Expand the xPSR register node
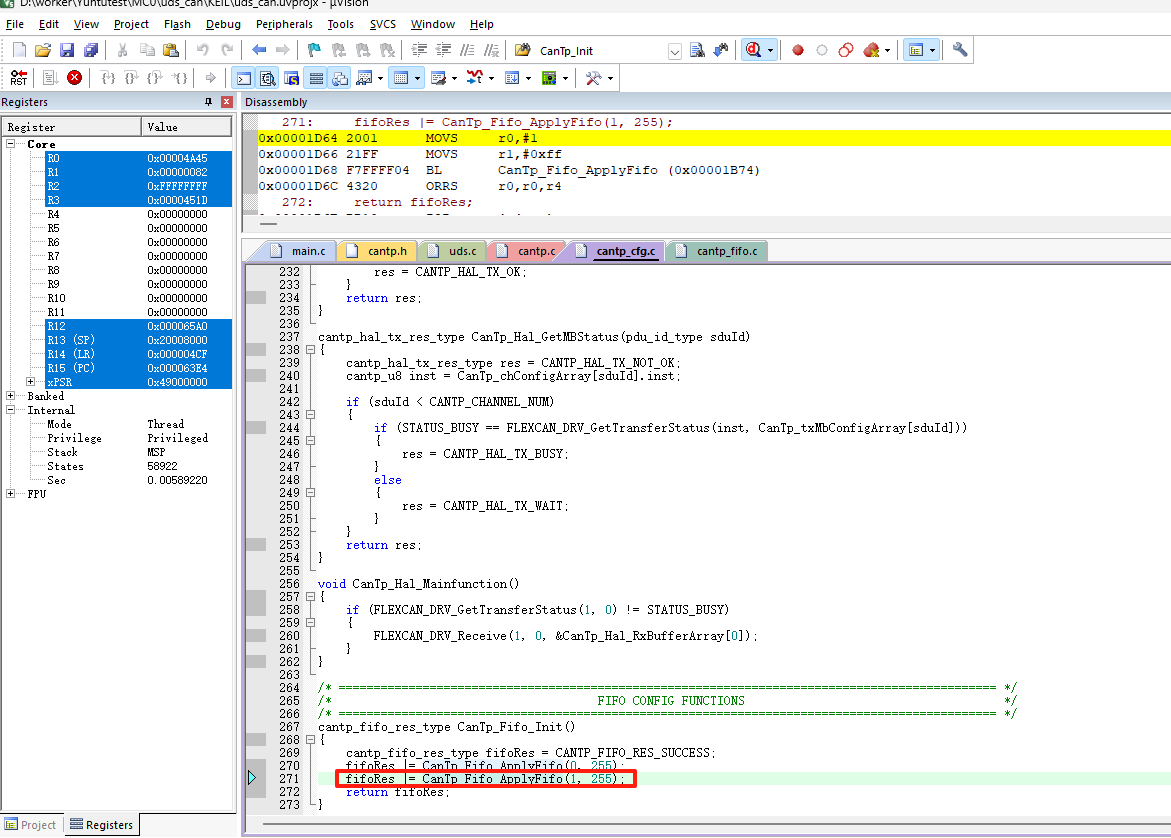Viewport: 1171px width, 838px height. (31, 382)
